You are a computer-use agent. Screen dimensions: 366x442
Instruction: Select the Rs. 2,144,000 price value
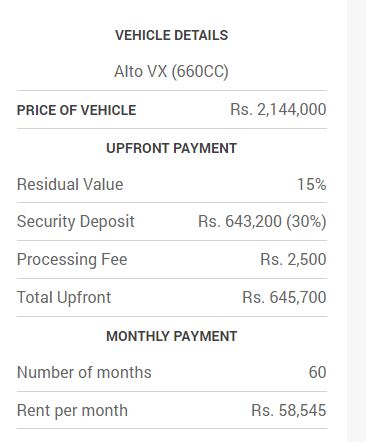tap(278, 110)
